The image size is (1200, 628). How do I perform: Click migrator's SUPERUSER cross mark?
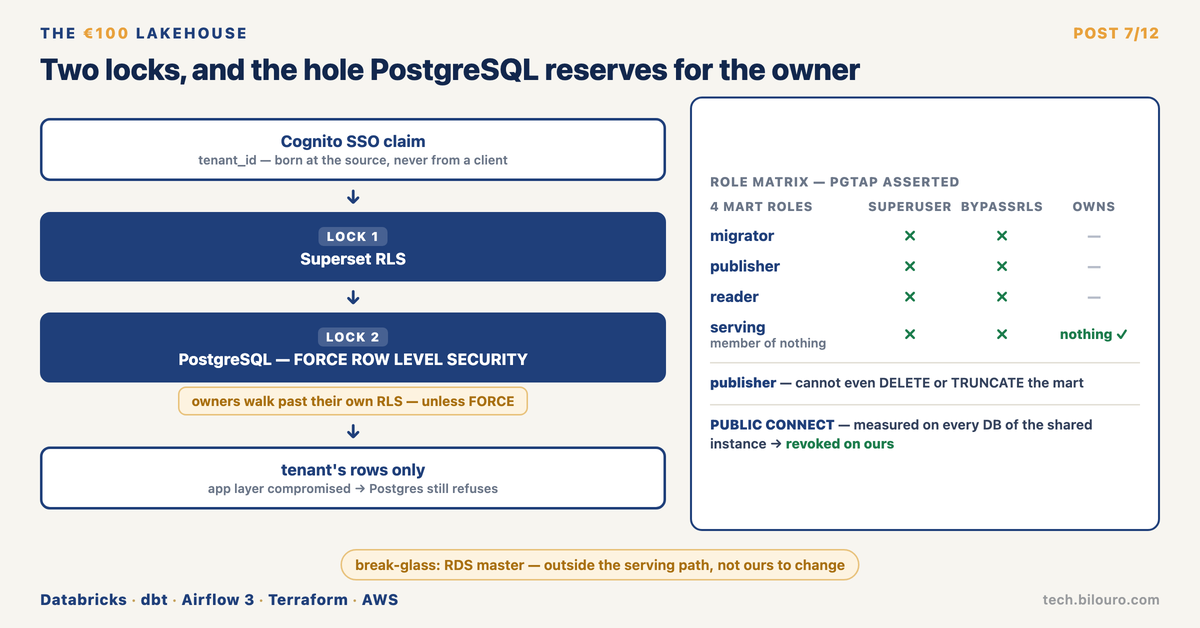pyautogui.click(x=910, y=236)
